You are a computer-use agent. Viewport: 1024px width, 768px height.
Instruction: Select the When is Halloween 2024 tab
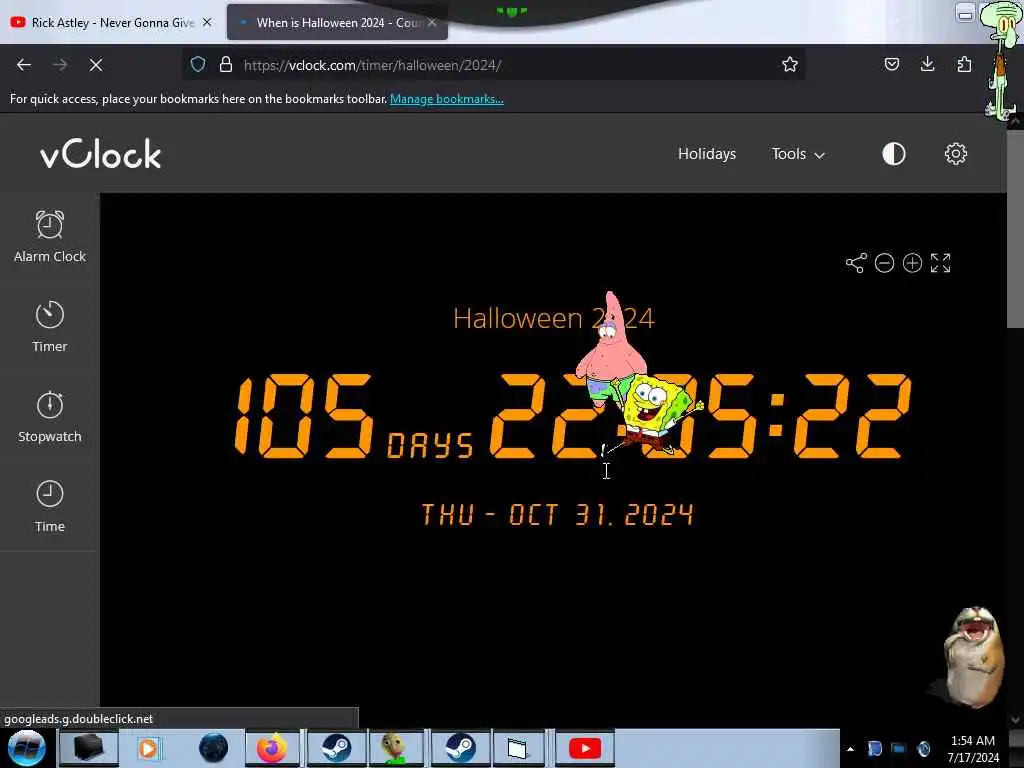(338, 23)
